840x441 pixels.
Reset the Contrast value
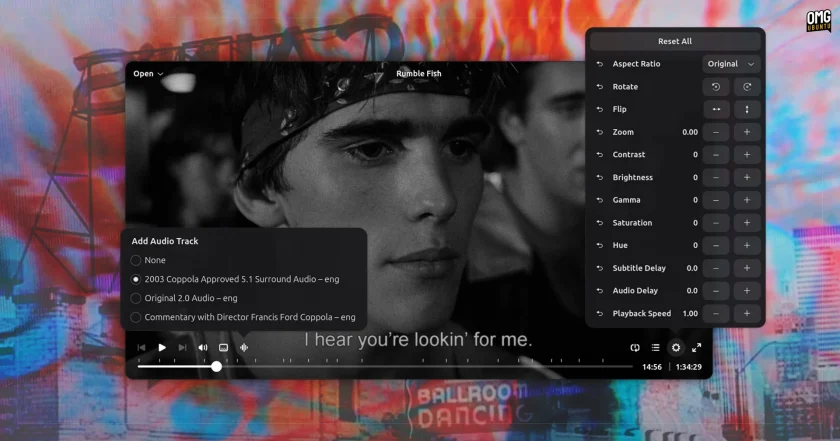pos(599,155)
